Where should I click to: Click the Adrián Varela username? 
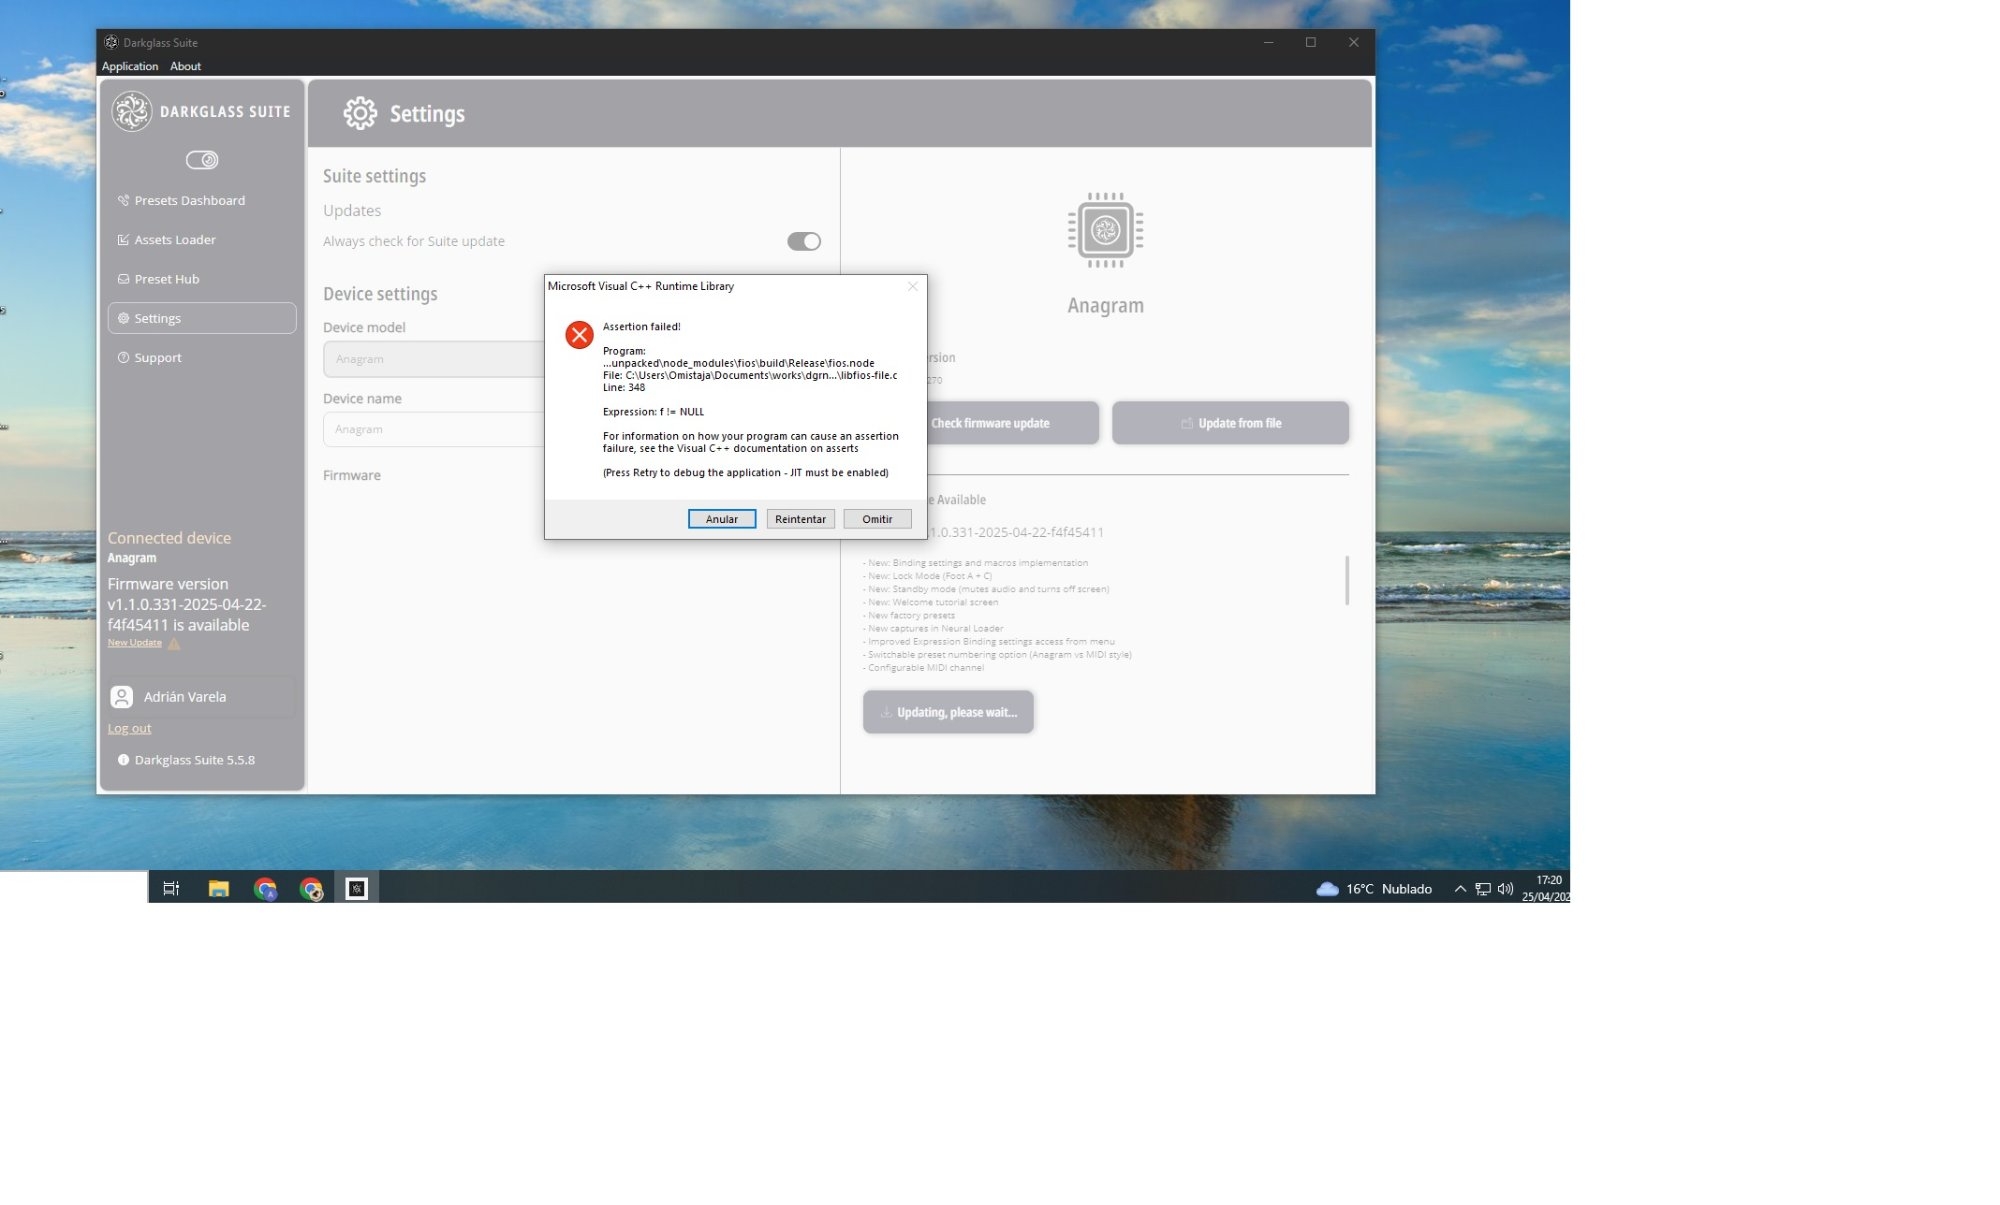(x=185, y=697)
